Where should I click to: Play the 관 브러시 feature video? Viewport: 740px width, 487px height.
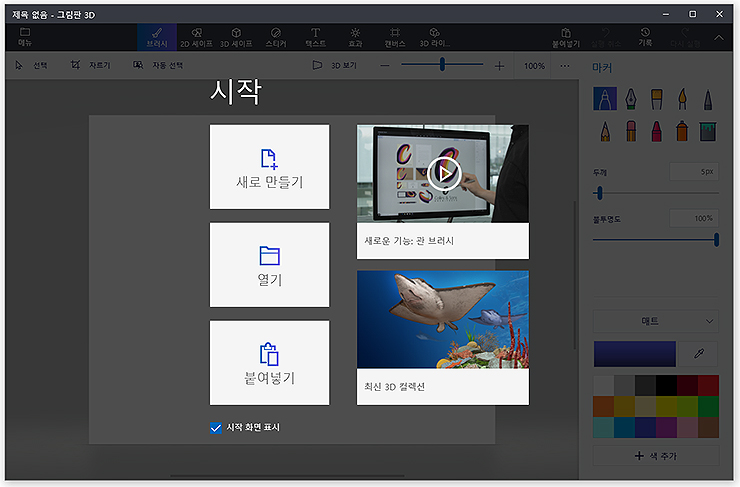coord(444,174)
